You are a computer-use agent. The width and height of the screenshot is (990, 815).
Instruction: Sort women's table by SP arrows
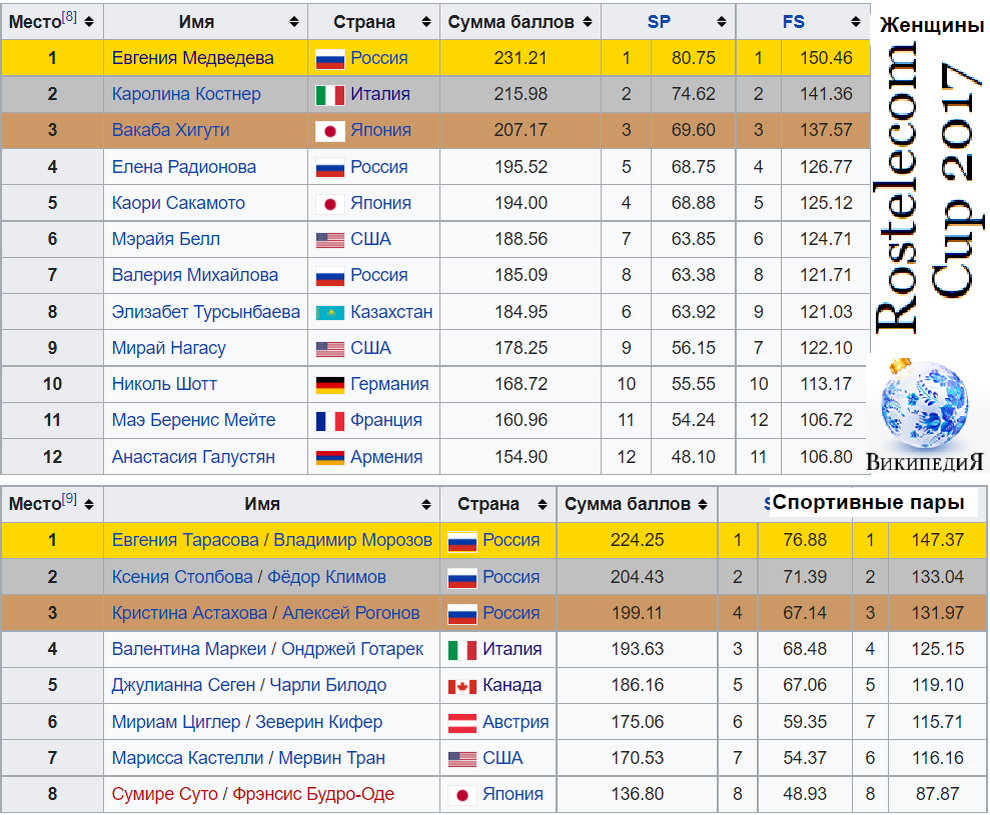click(x=722, y=22)
